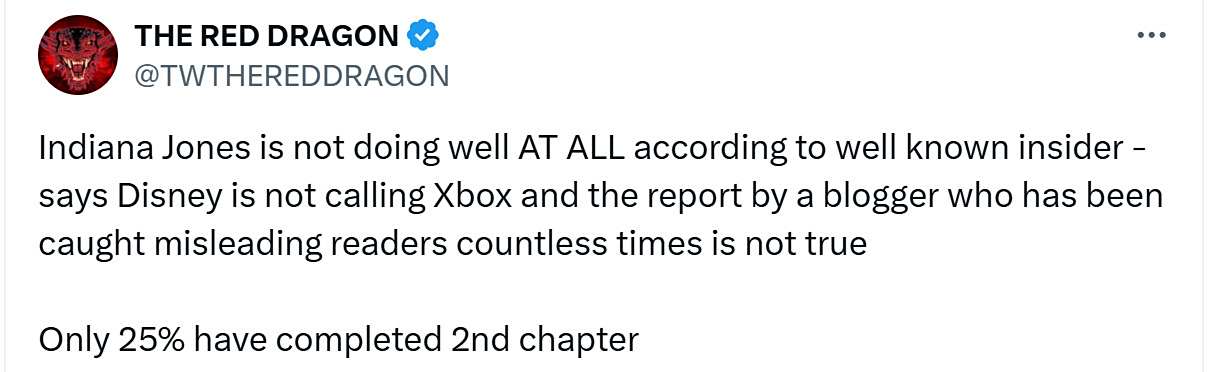
Task: Click the blue verified checkmark badge
Action: pos(423,37)
